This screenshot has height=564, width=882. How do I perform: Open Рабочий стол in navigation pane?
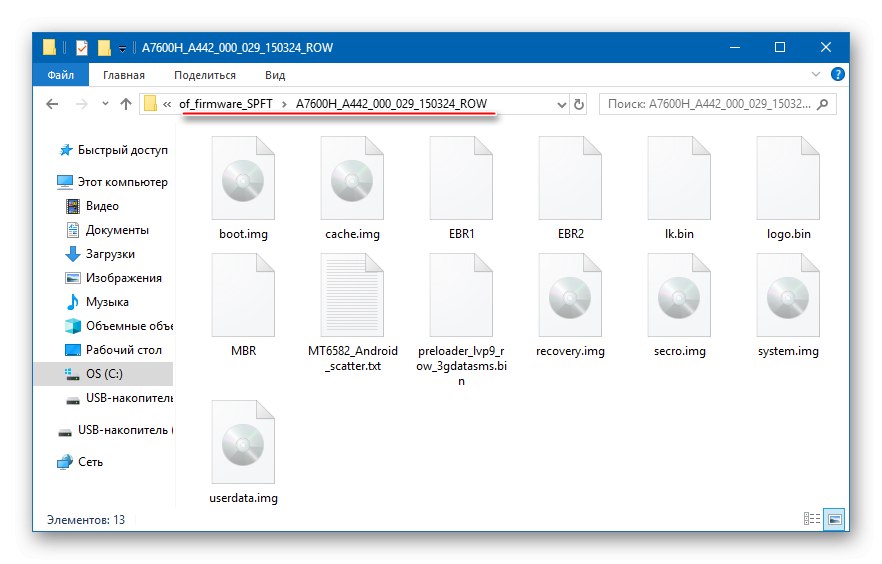pos(114,350)
